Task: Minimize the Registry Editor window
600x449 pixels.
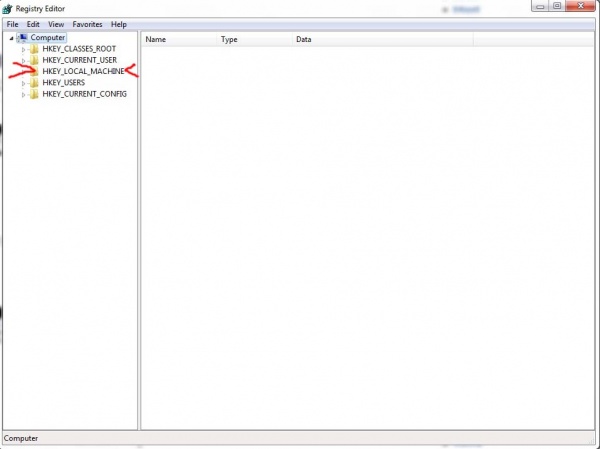Action: click(x=541, y=6)
